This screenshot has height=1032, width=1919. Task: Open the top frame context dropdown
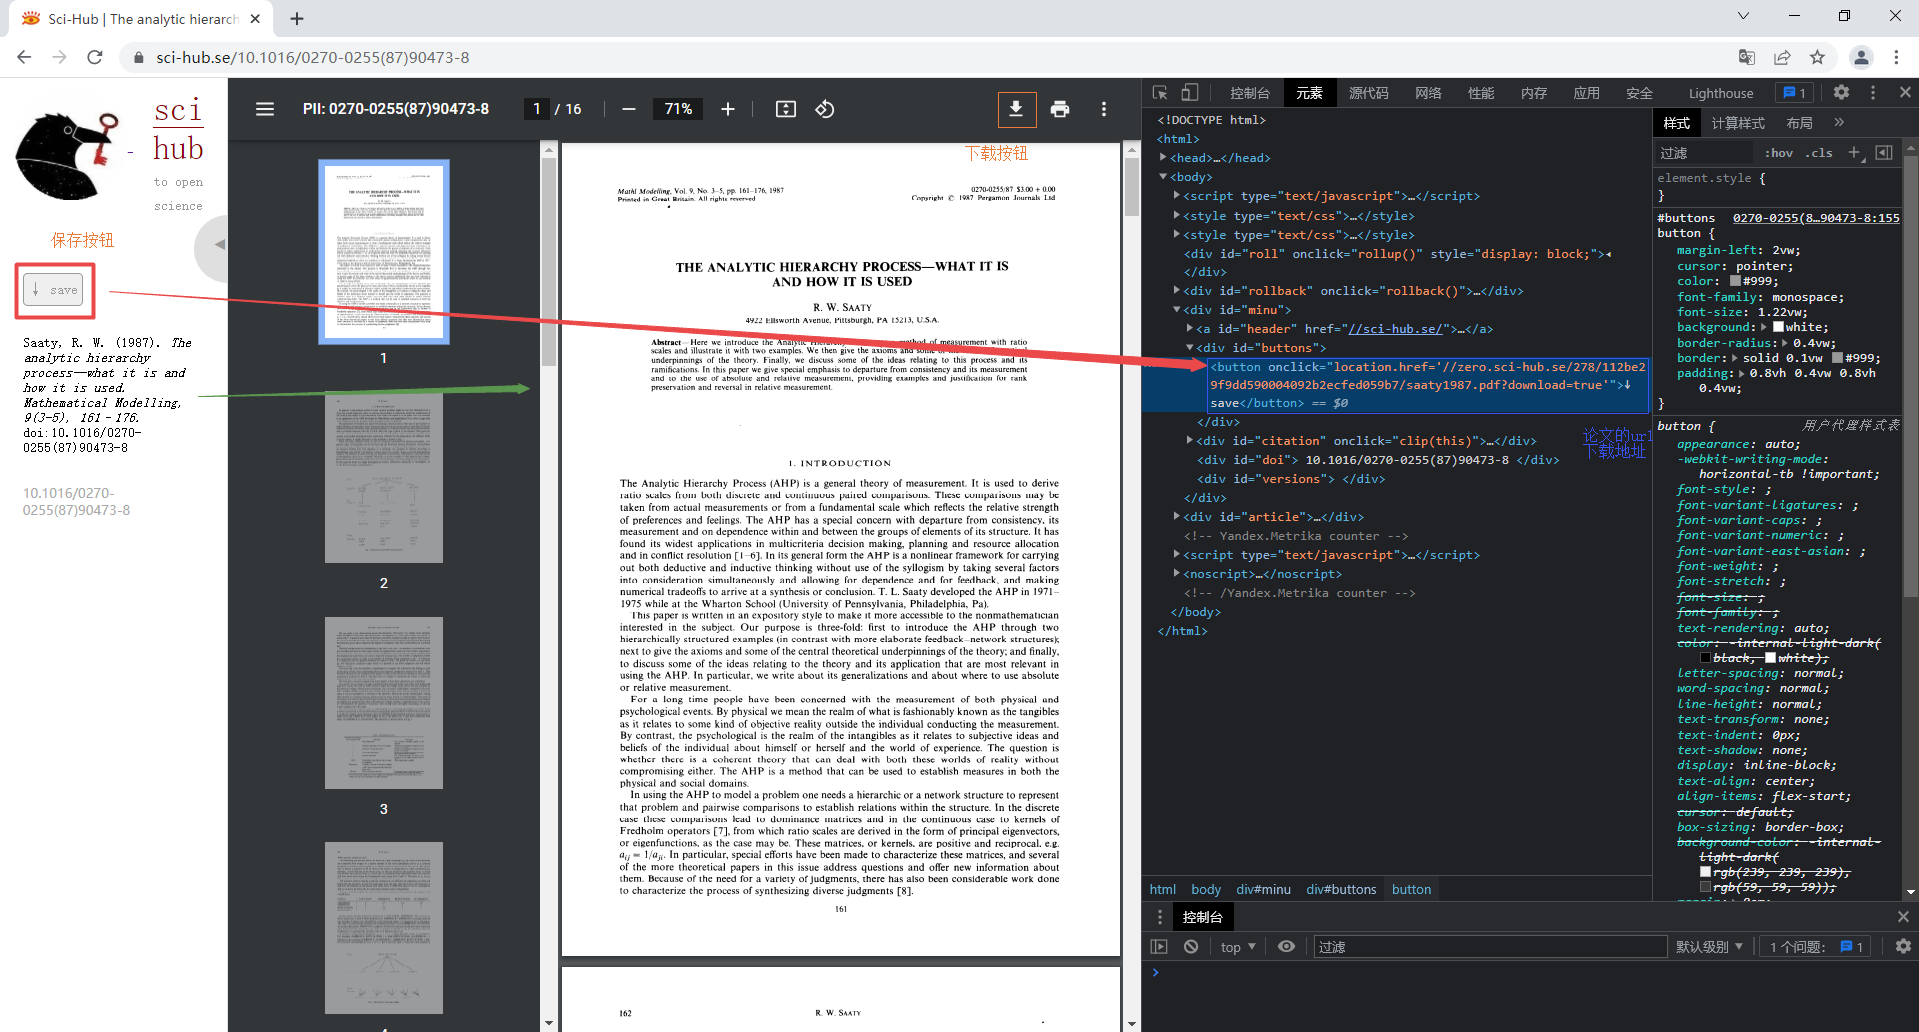pyautogui.click(x=1237, y=946)
